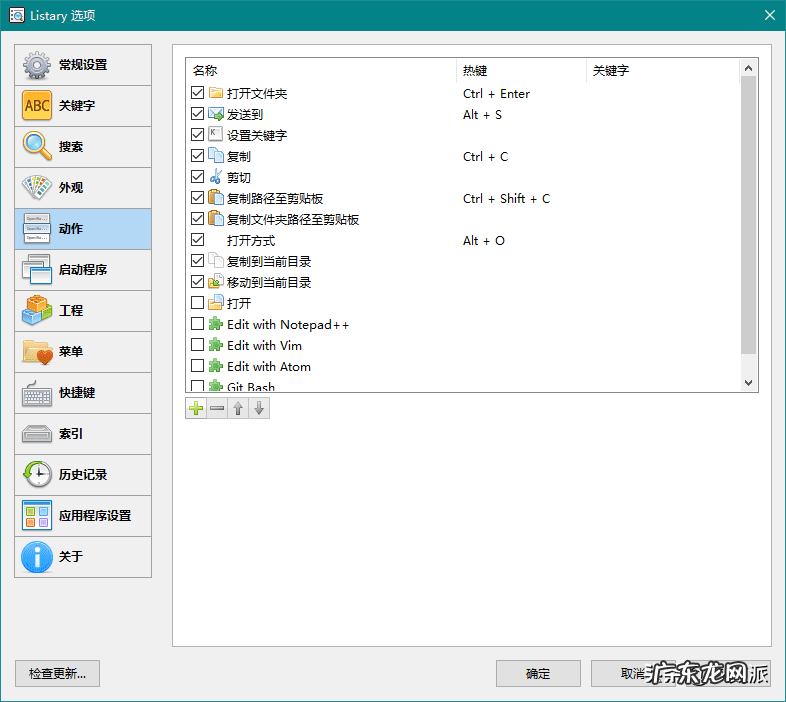
Task: Select the 搜索 magnifier sidebar item
Action: [83, 147]
